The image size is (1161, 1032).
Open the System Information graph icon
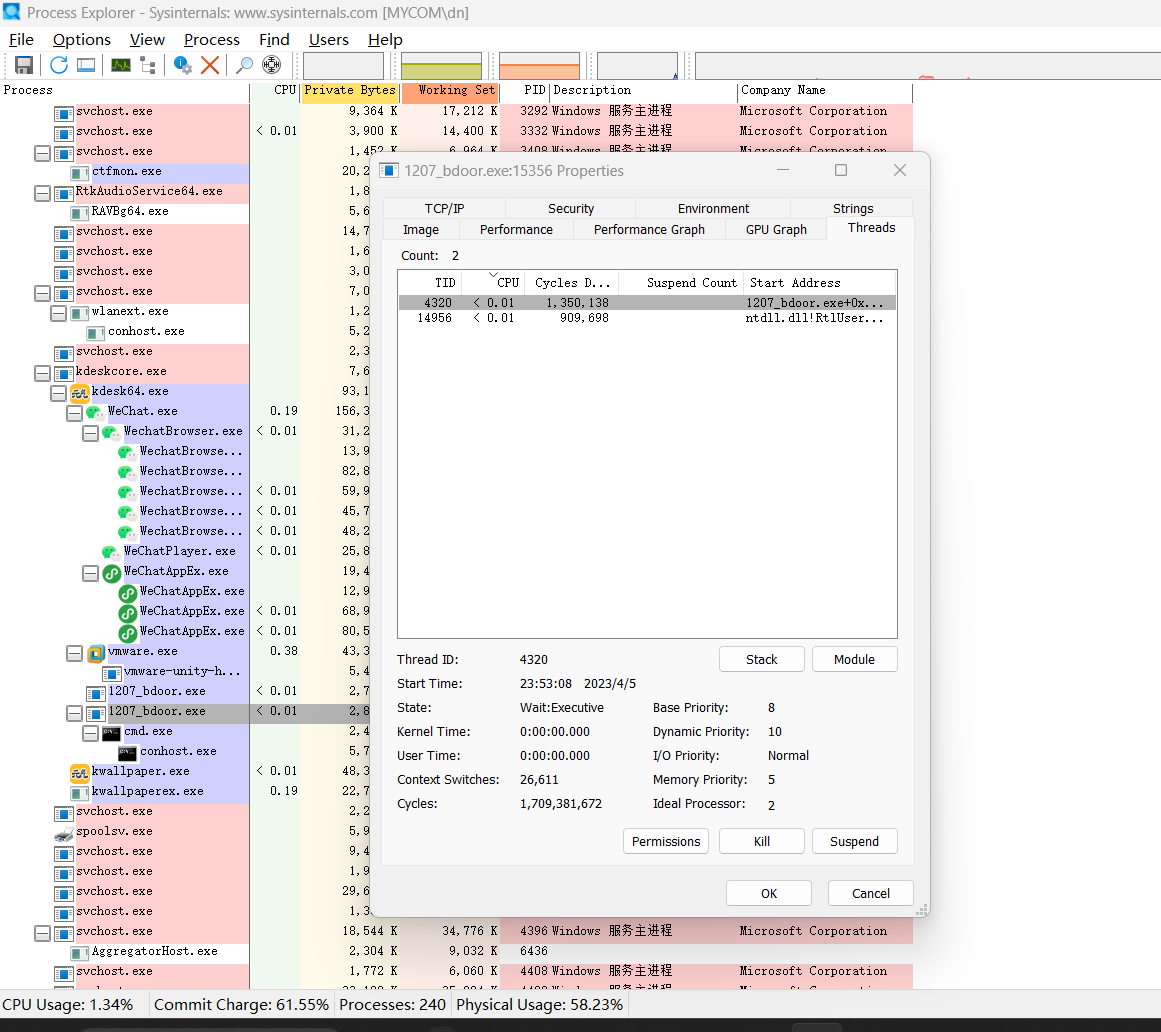[x=121, y=65]
